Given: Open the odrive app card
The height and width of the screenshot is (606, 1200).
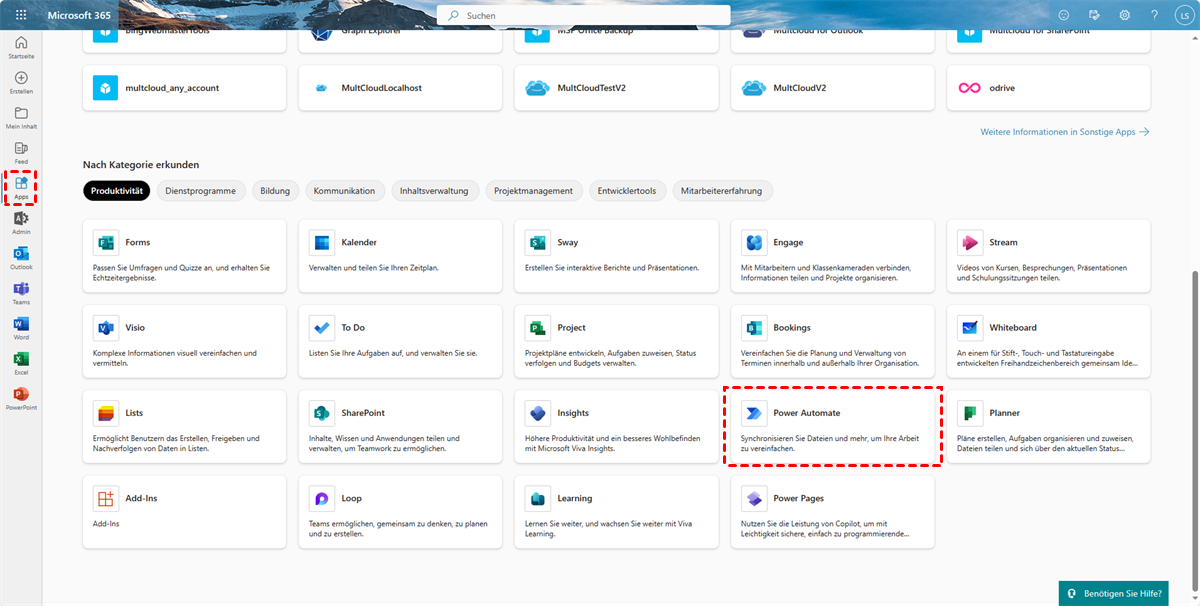Looking at the screenshot, I should click(1048, 88).
